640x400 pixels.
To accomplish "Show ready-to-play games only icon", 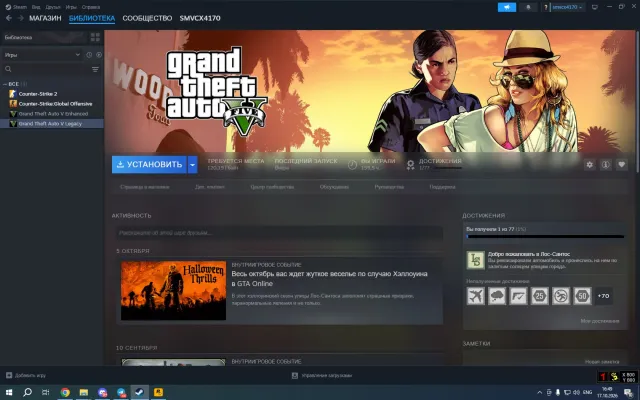I will [x=99, y=55].
